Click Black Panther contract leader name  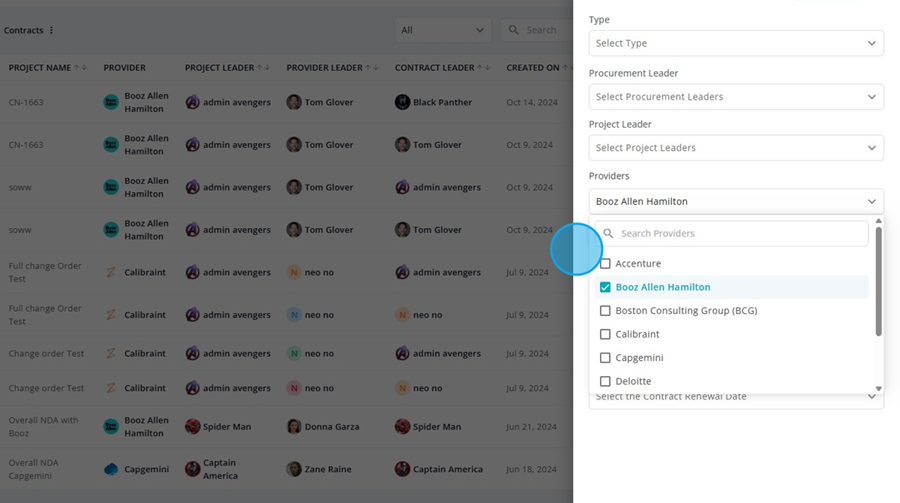point(443,102)
